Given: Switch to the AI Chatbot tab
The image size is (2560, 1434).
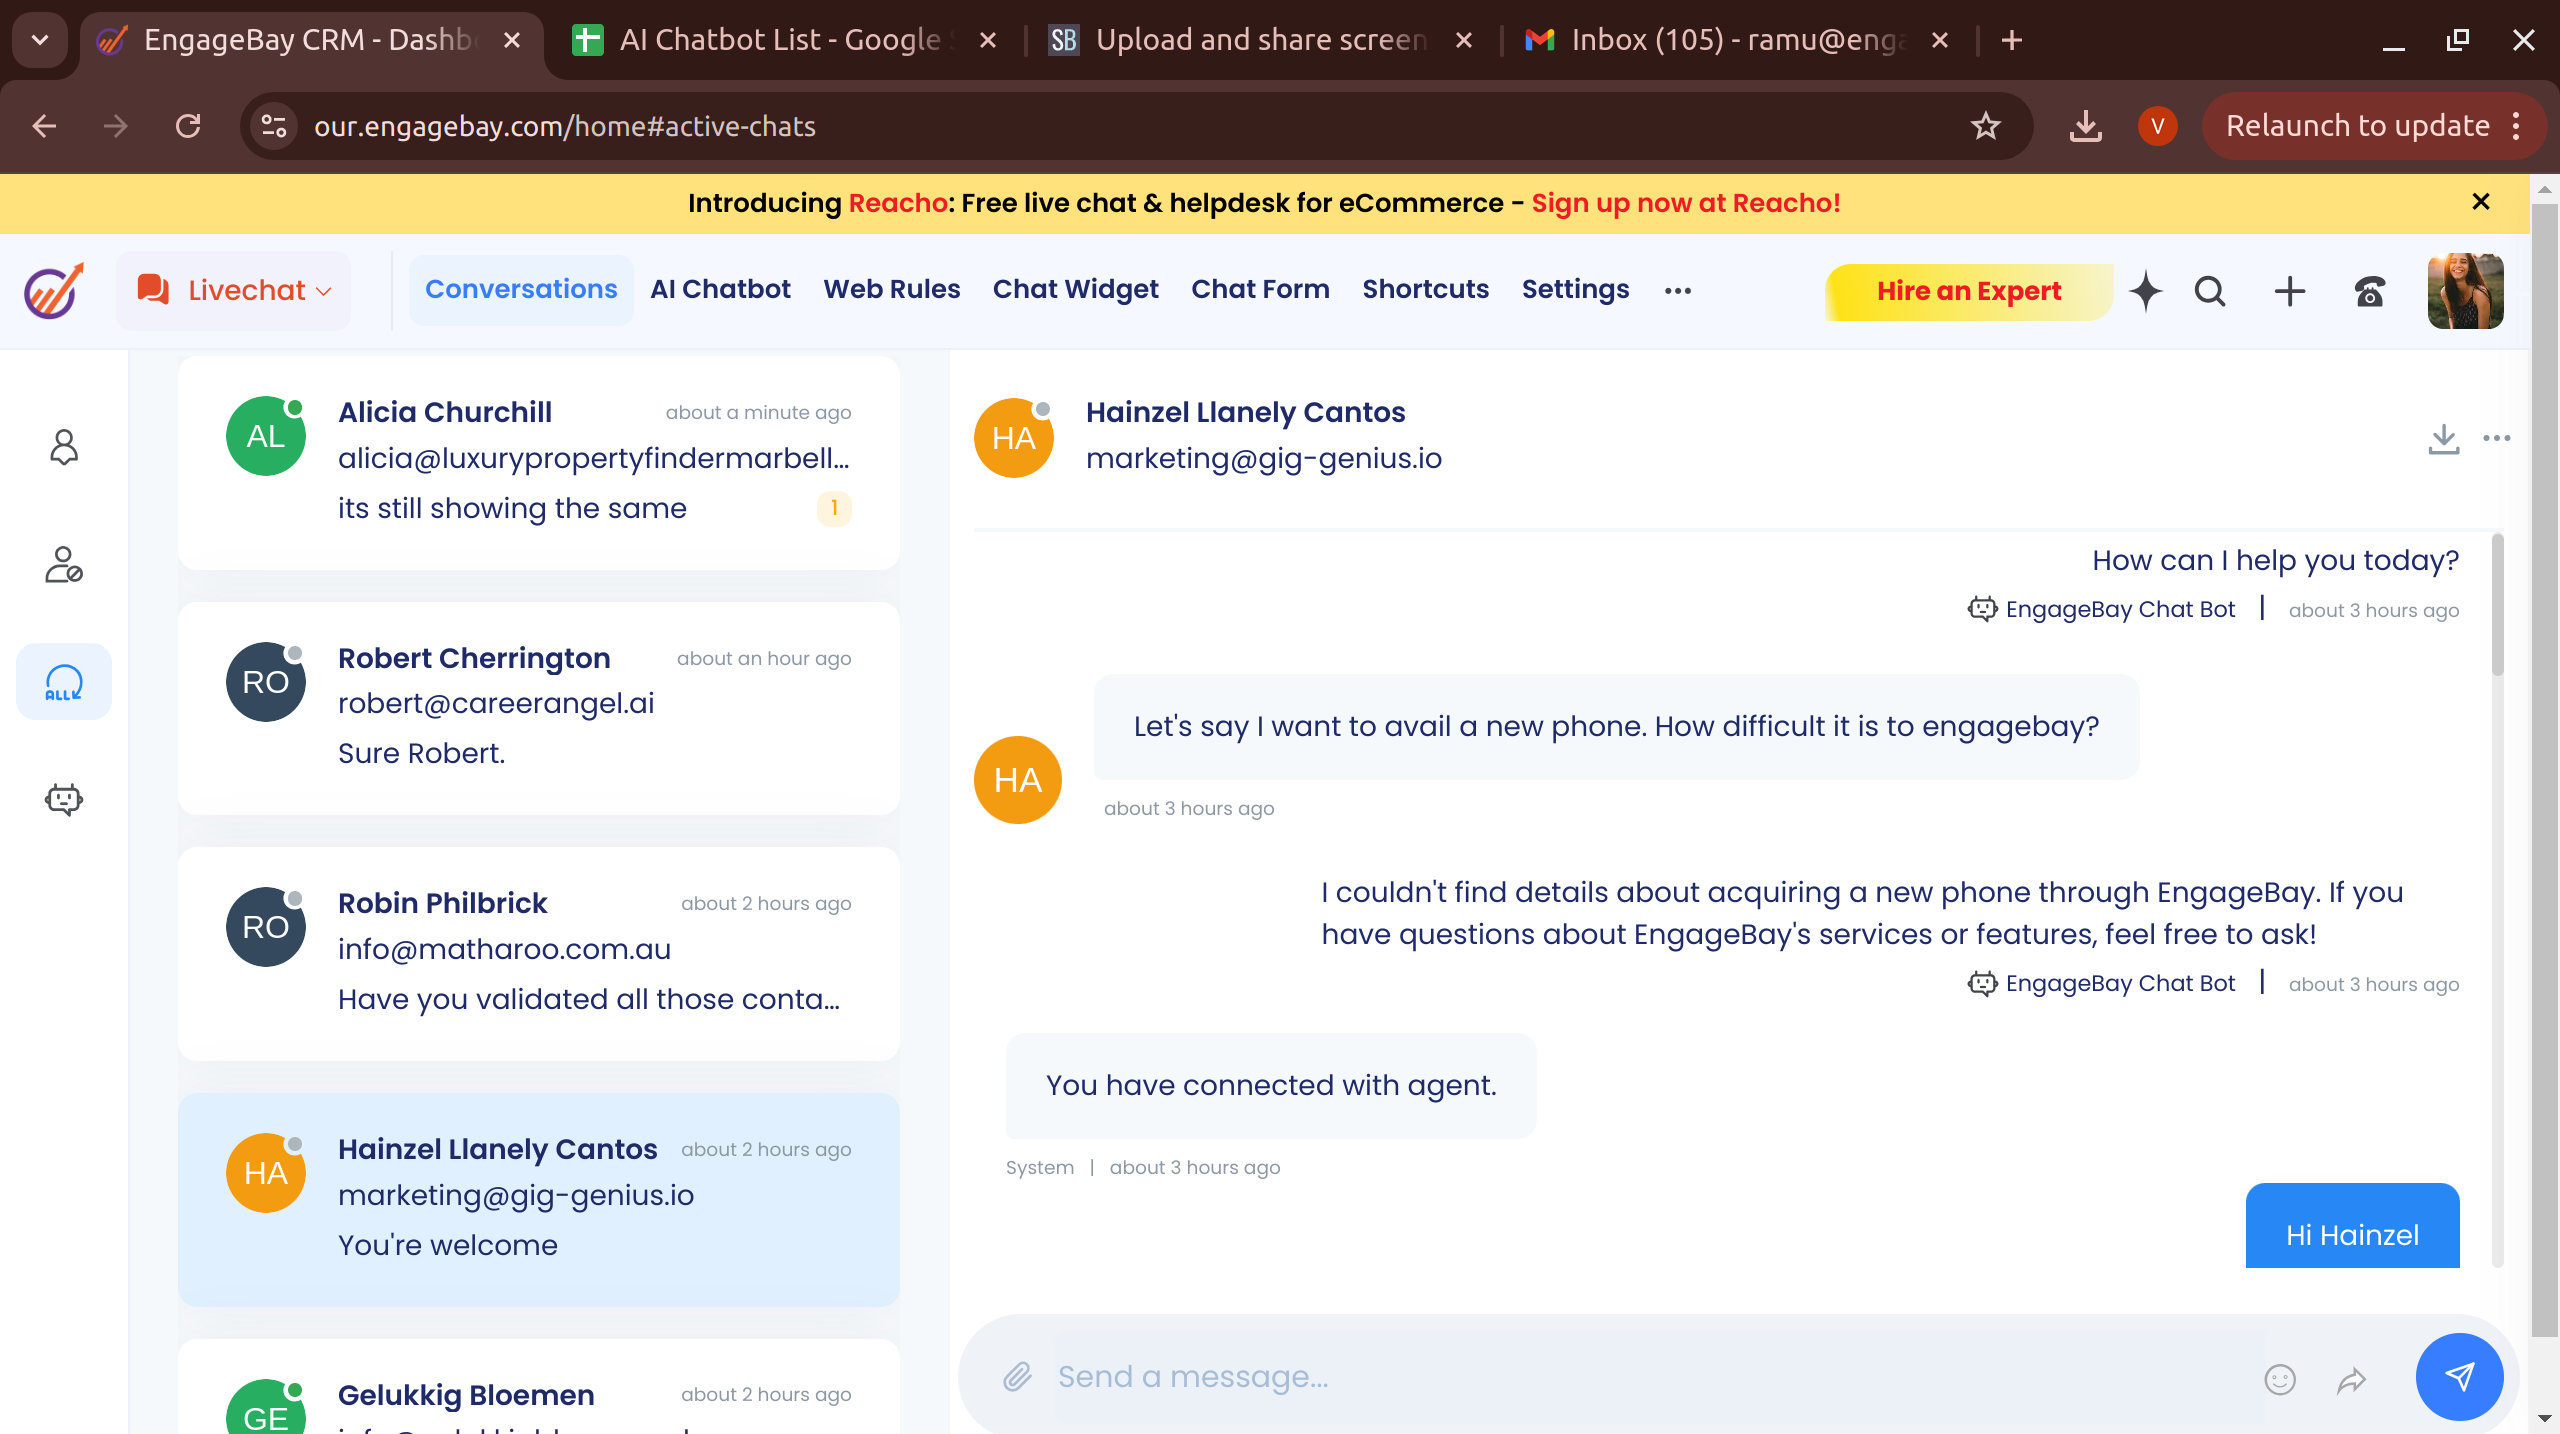Looking at the screenshot, I should (720, 289).
